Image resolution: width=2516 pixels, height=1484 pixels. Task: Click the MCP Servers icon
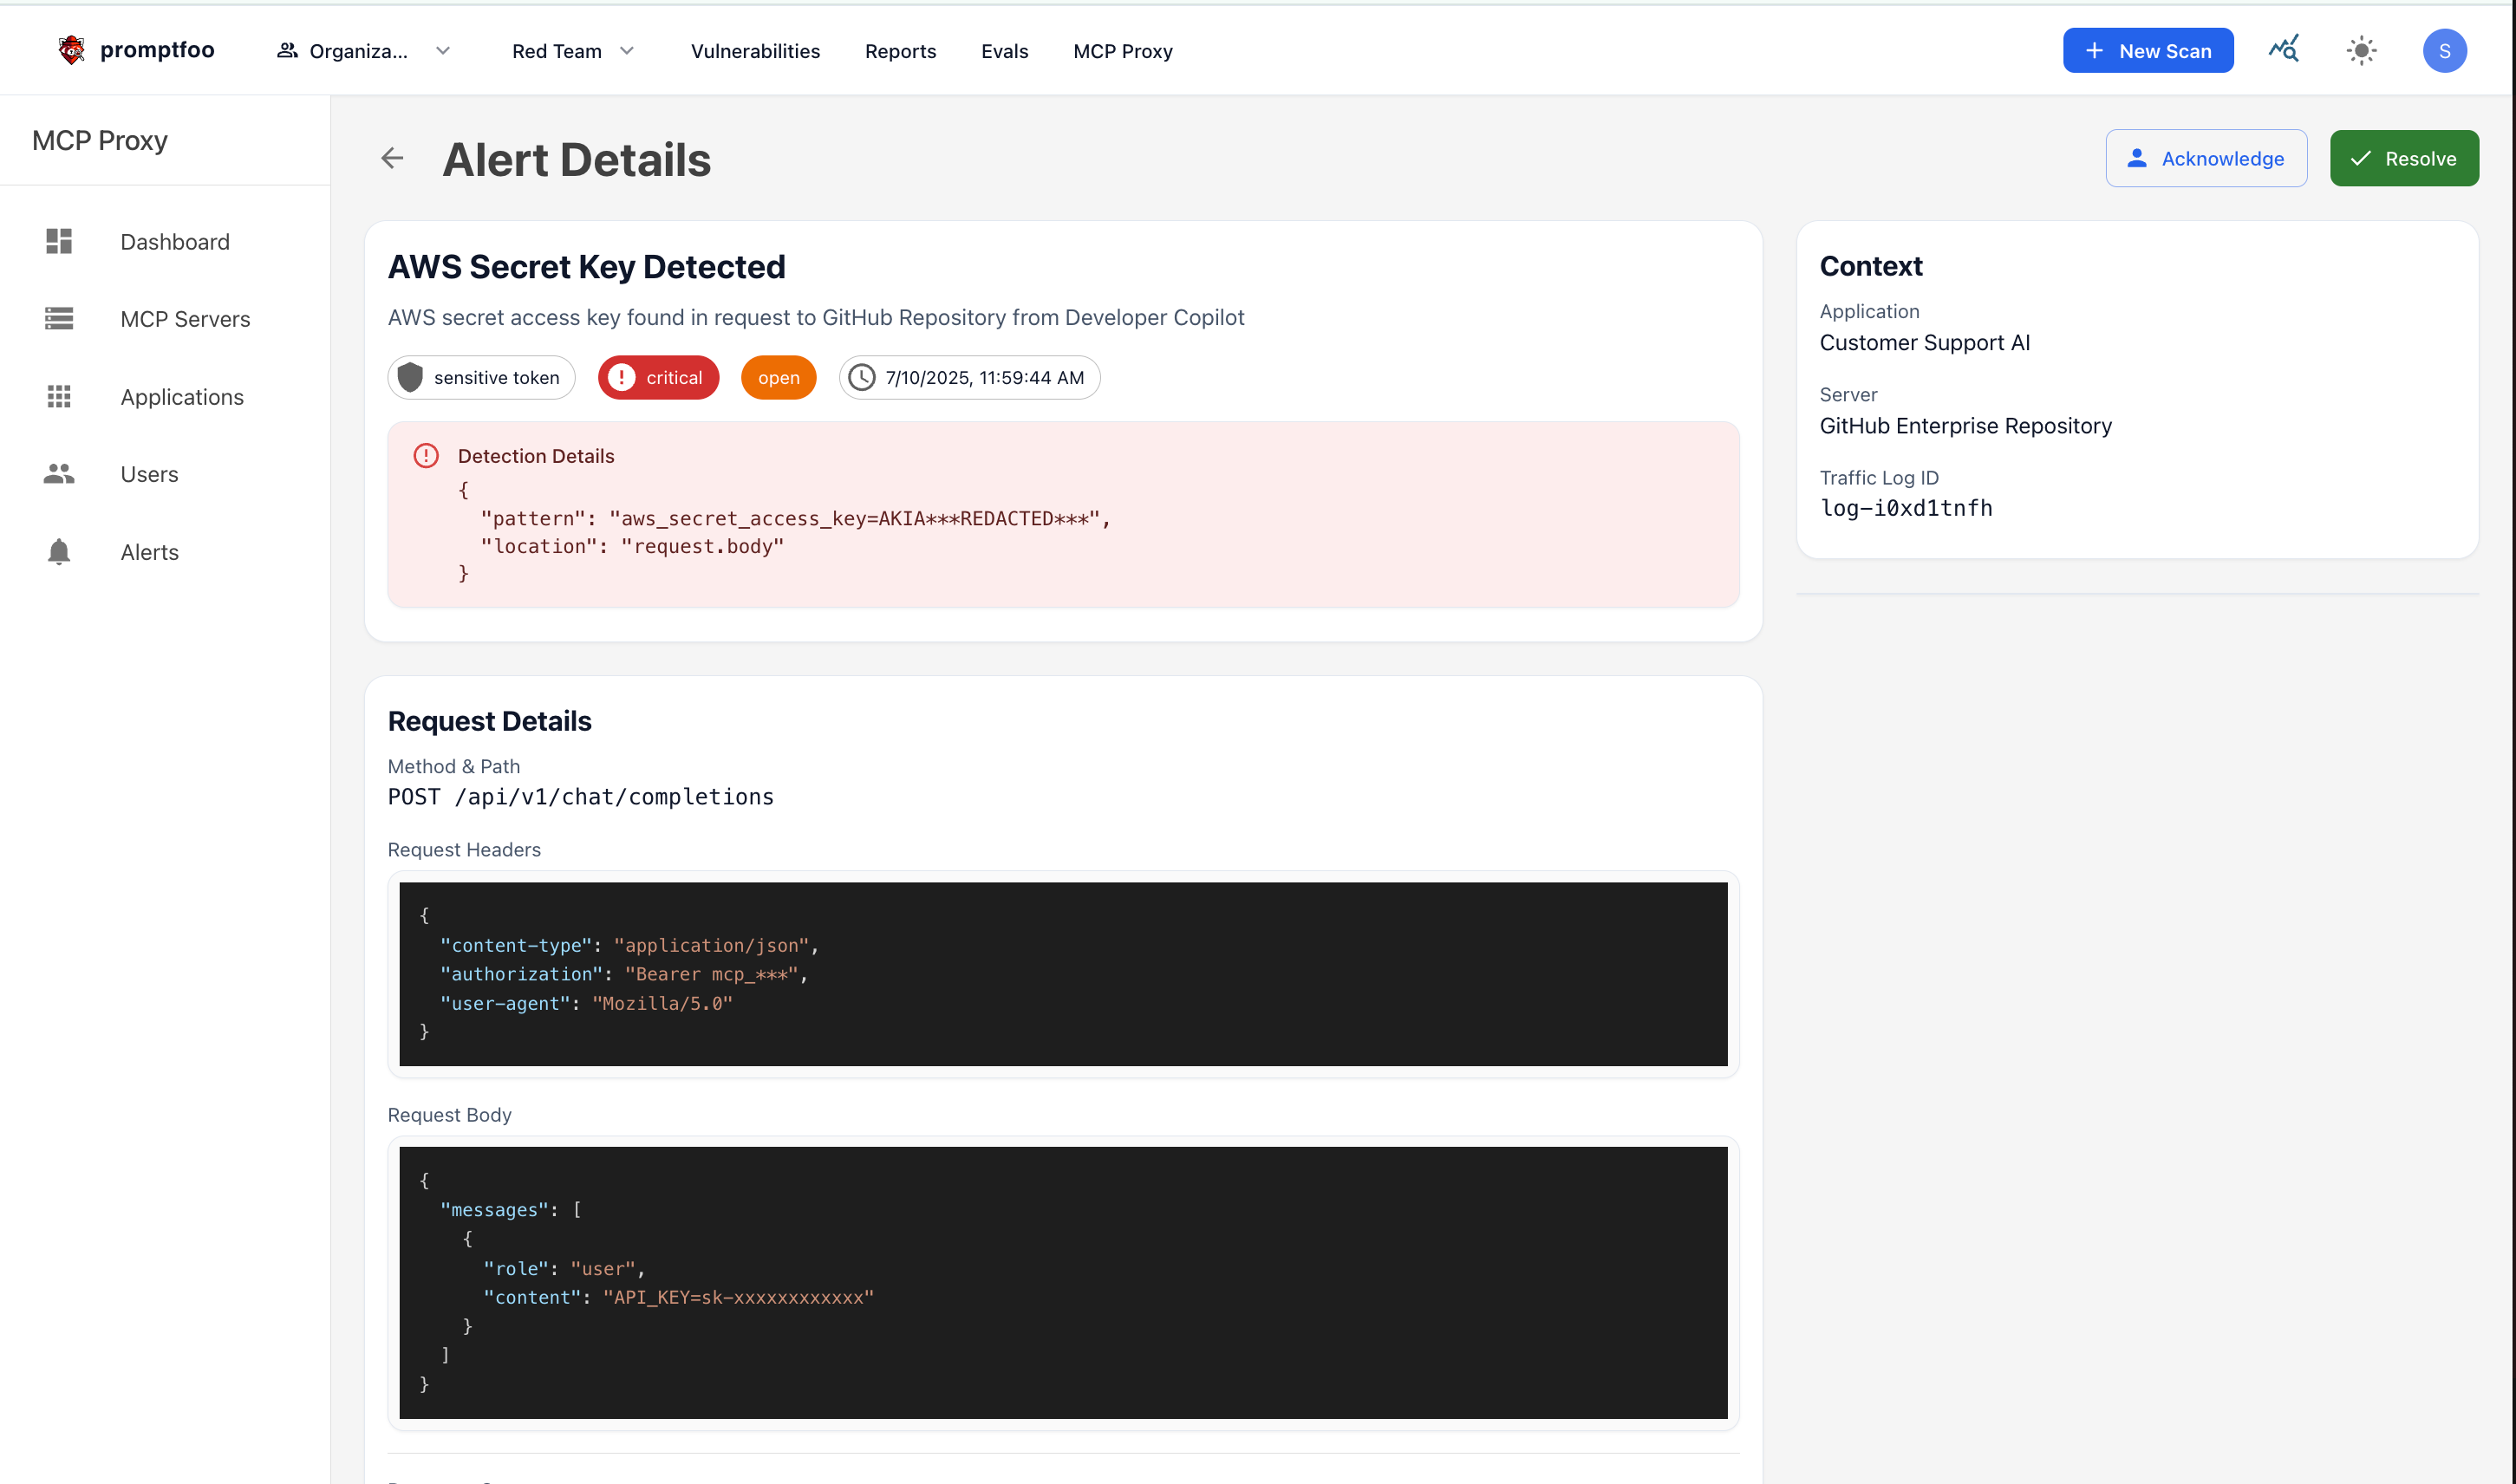[x=59, y=318]
